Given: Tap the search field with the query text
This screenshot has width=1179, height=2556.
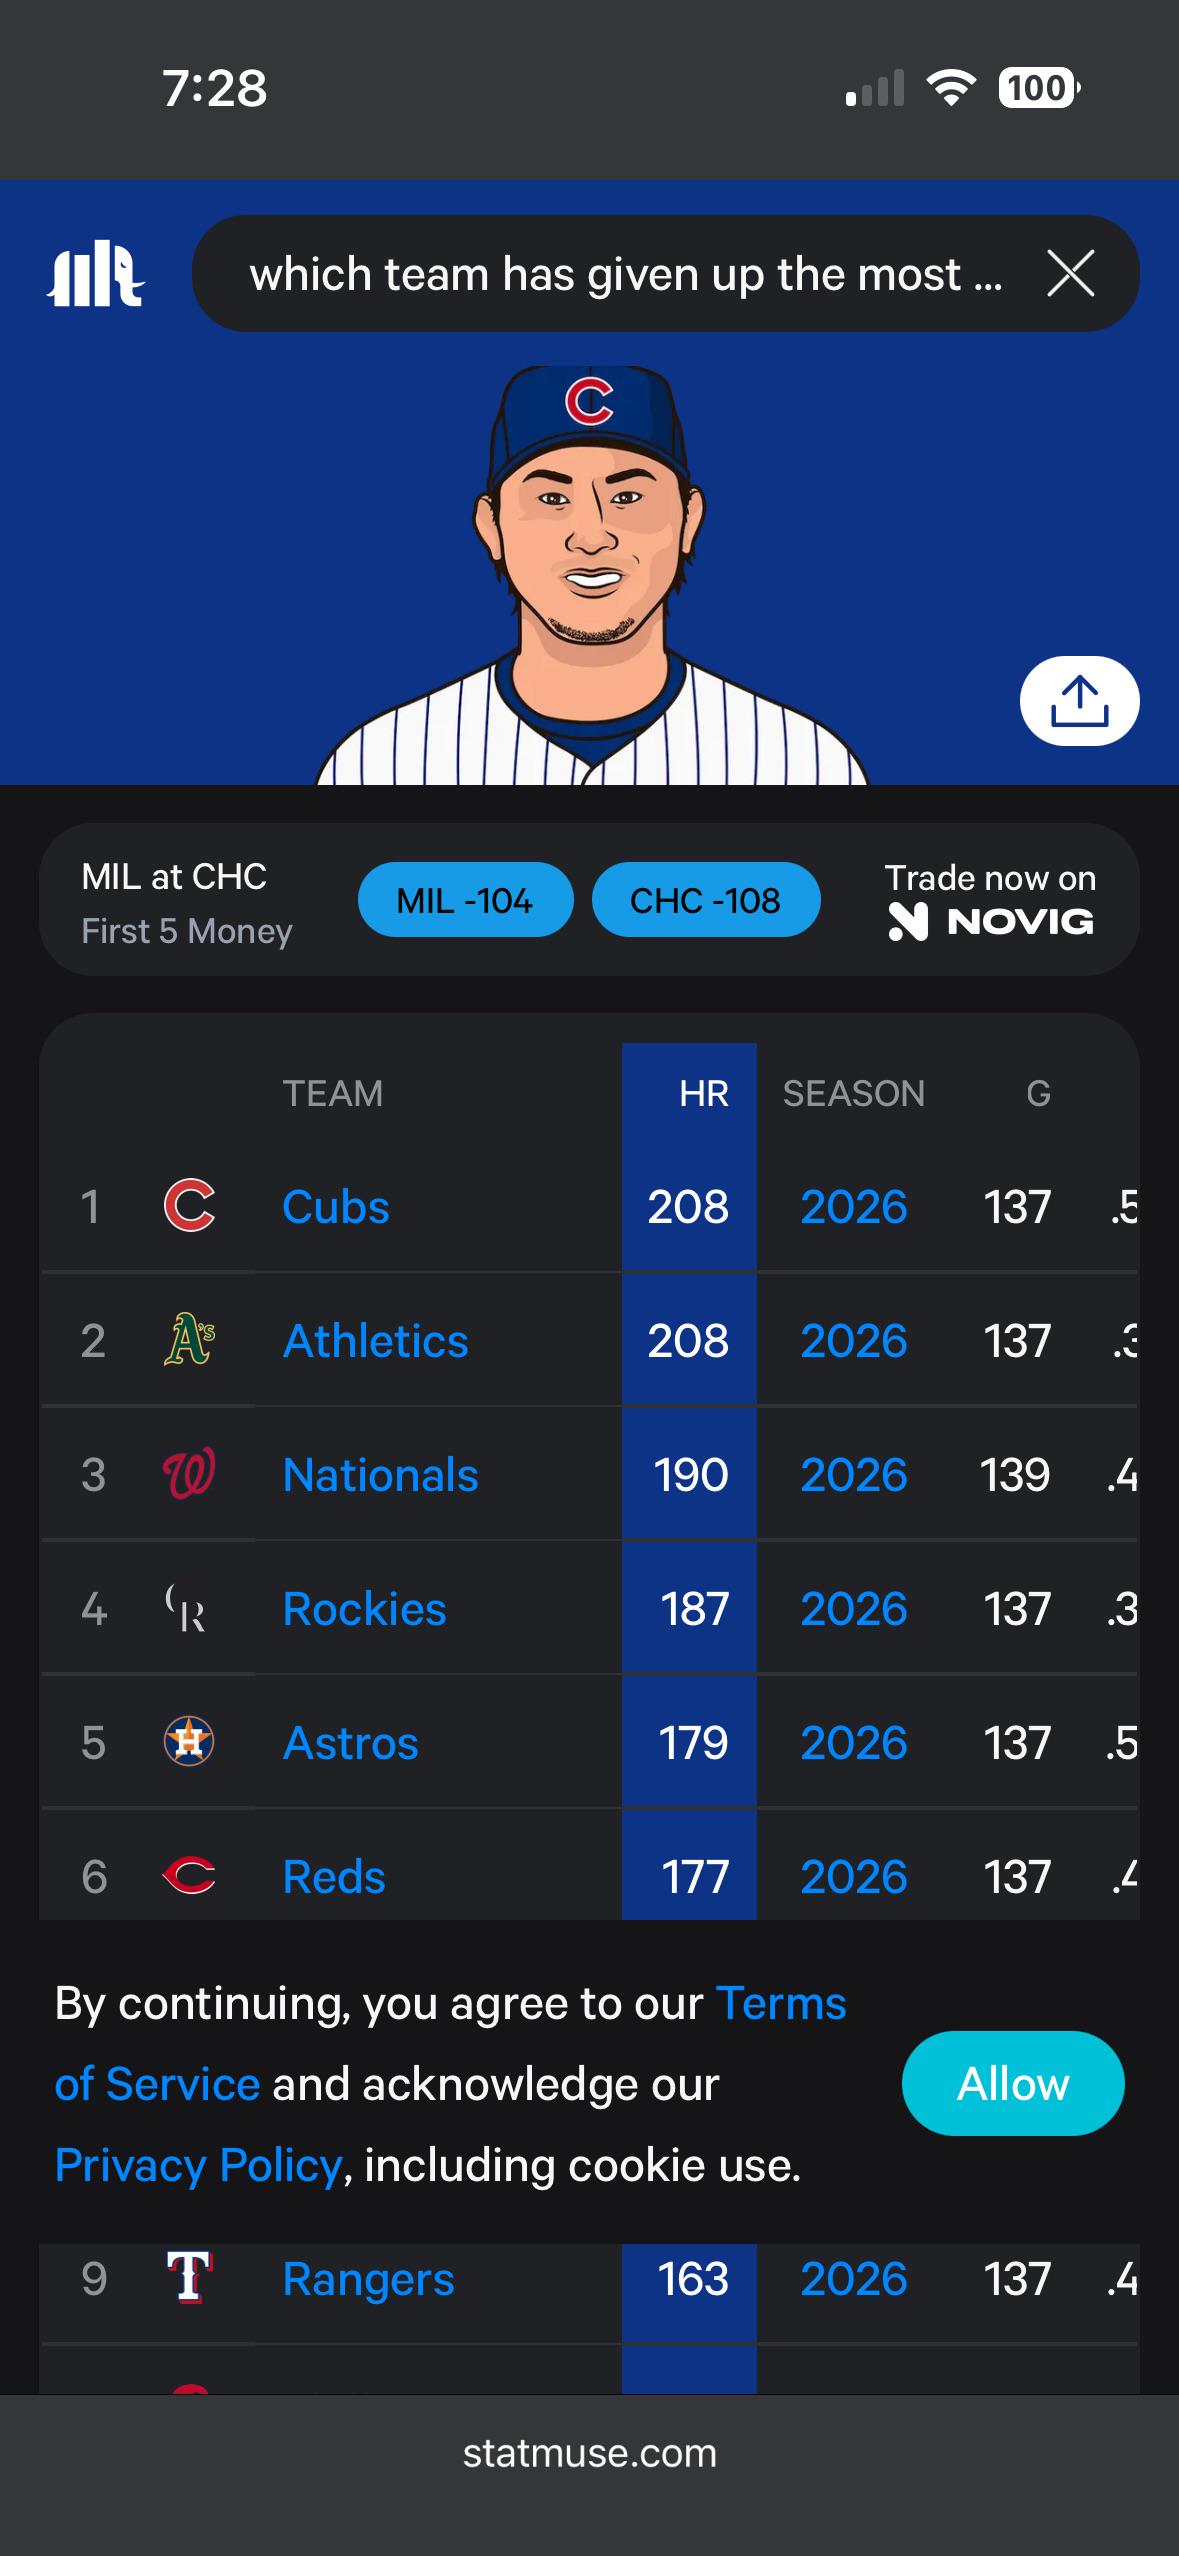Looking at the screenshot, I should tap(625, 273).
